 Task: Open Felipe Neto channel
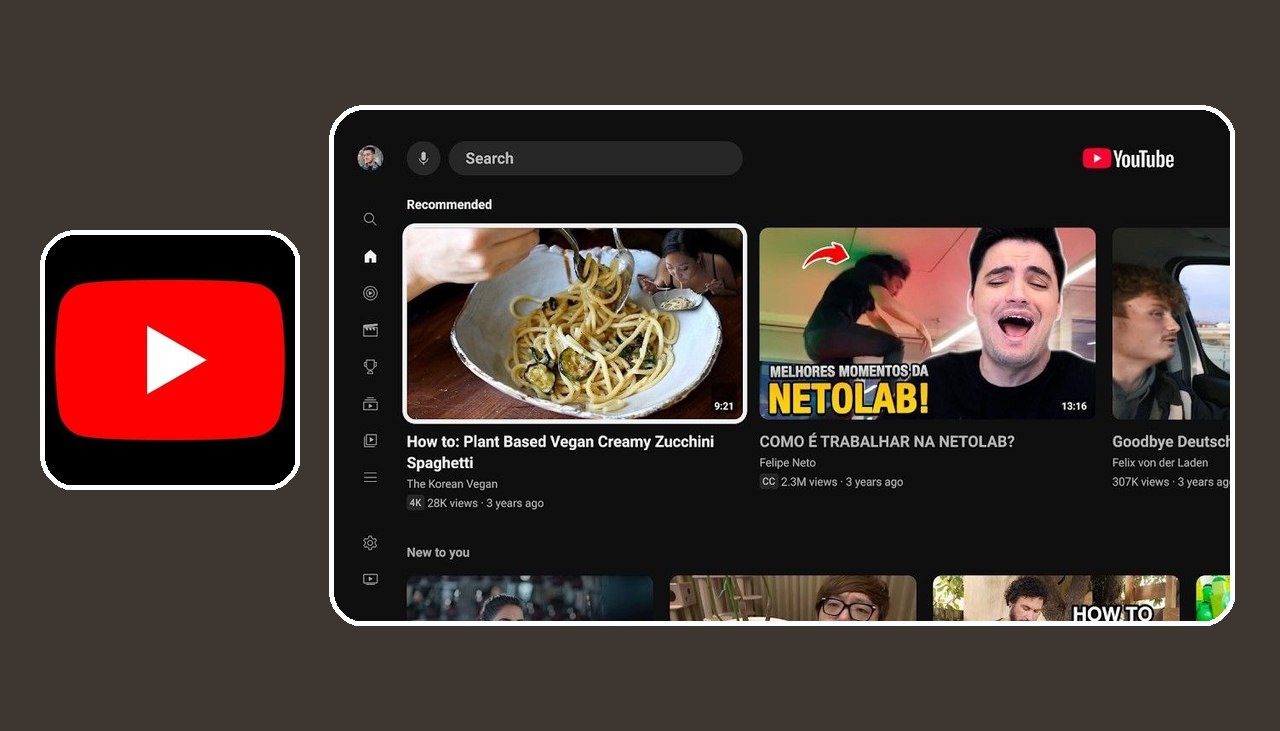(788, 463)
